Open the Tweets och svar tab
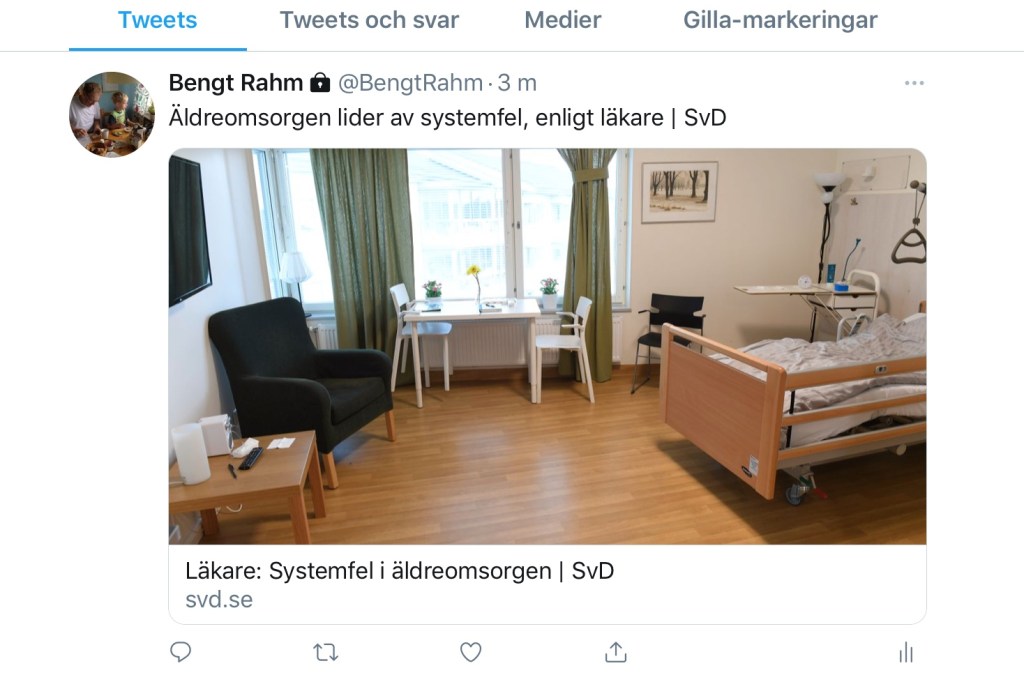1024x675 pixels. (369, 20)
